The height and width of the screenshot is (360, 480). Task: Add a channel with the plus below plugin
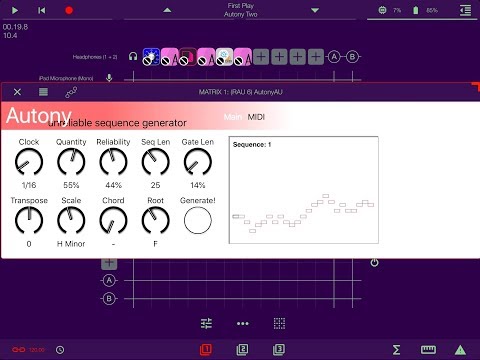(x=109, y=264)
